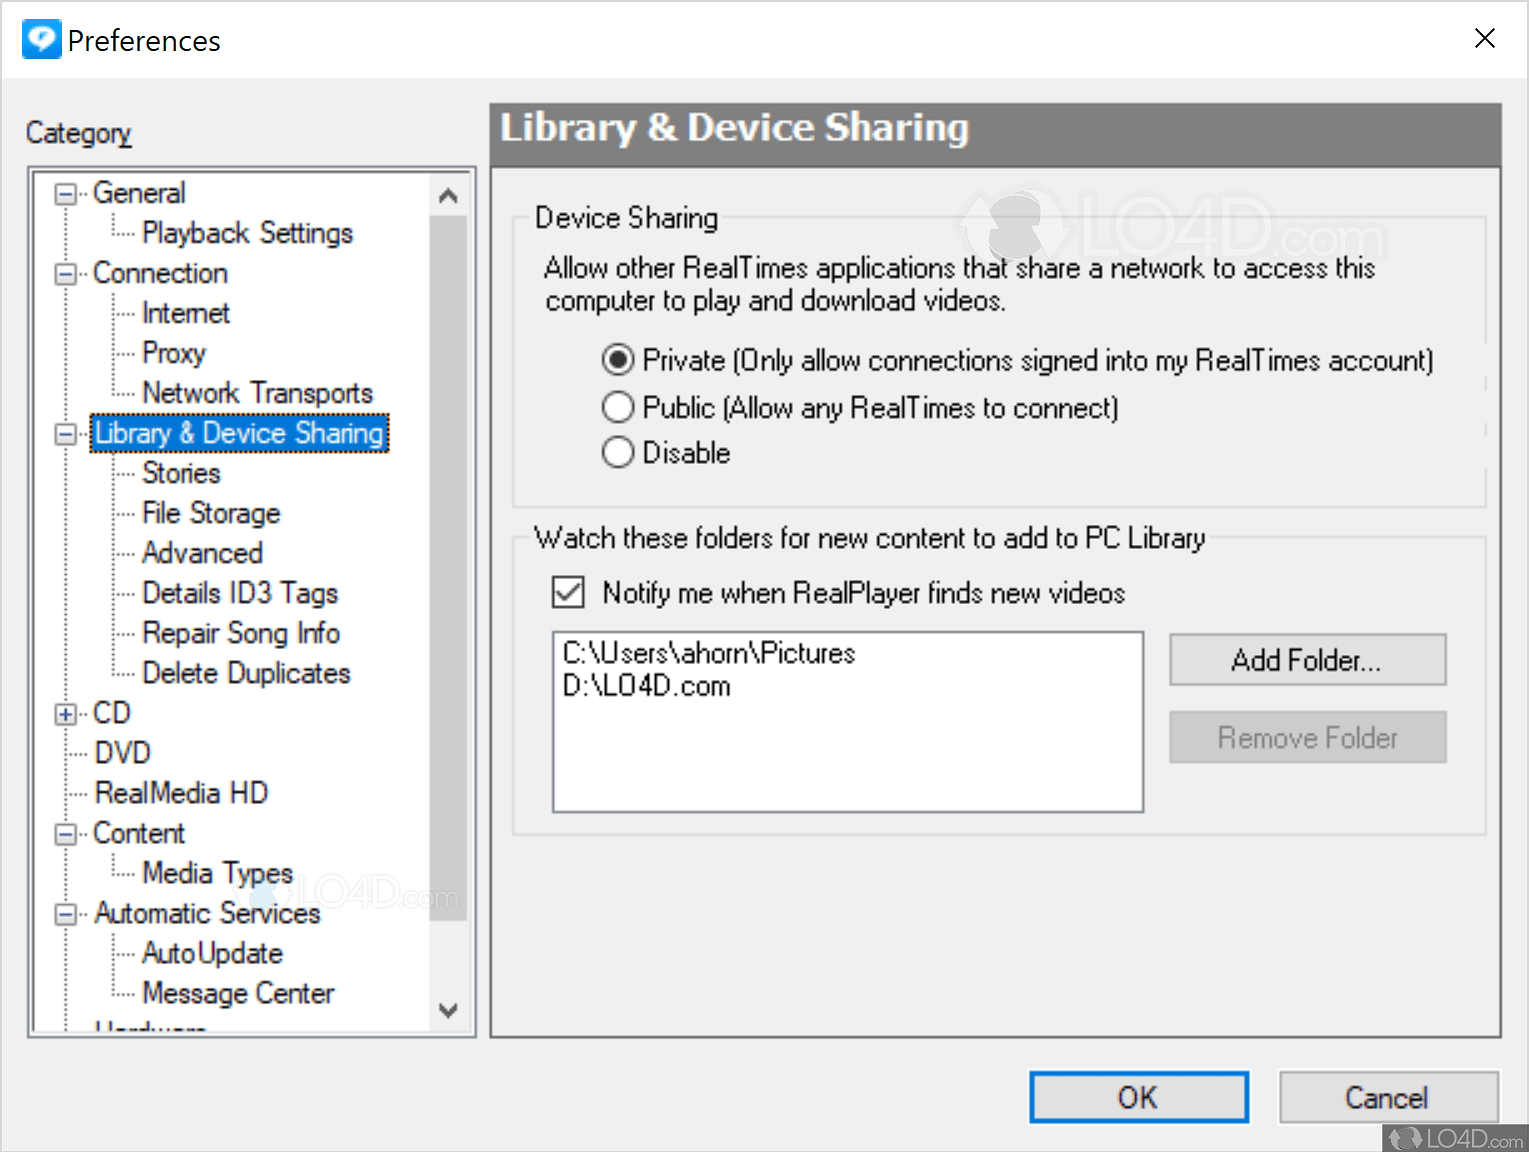The width and height of the screenshot is (1529, 1152).
Task: Select the D:\LO4D.com watched folder
Action: pyautogui.click(x=647, y=687)
